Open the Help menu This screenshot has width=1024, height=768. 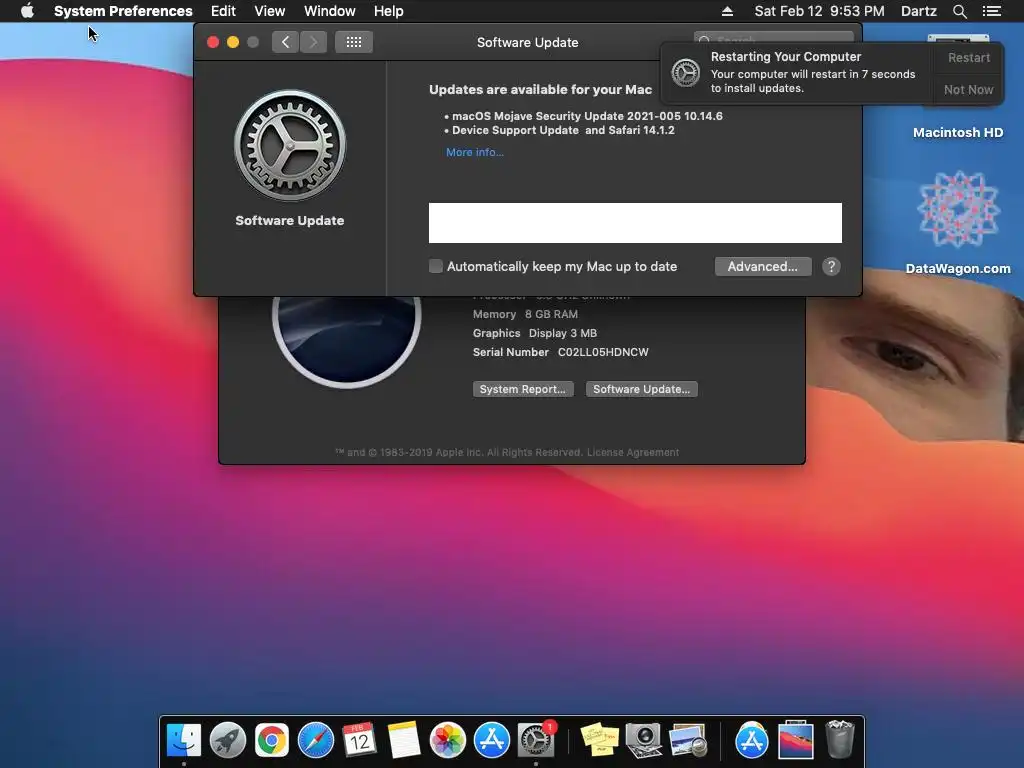coord(389,11)
